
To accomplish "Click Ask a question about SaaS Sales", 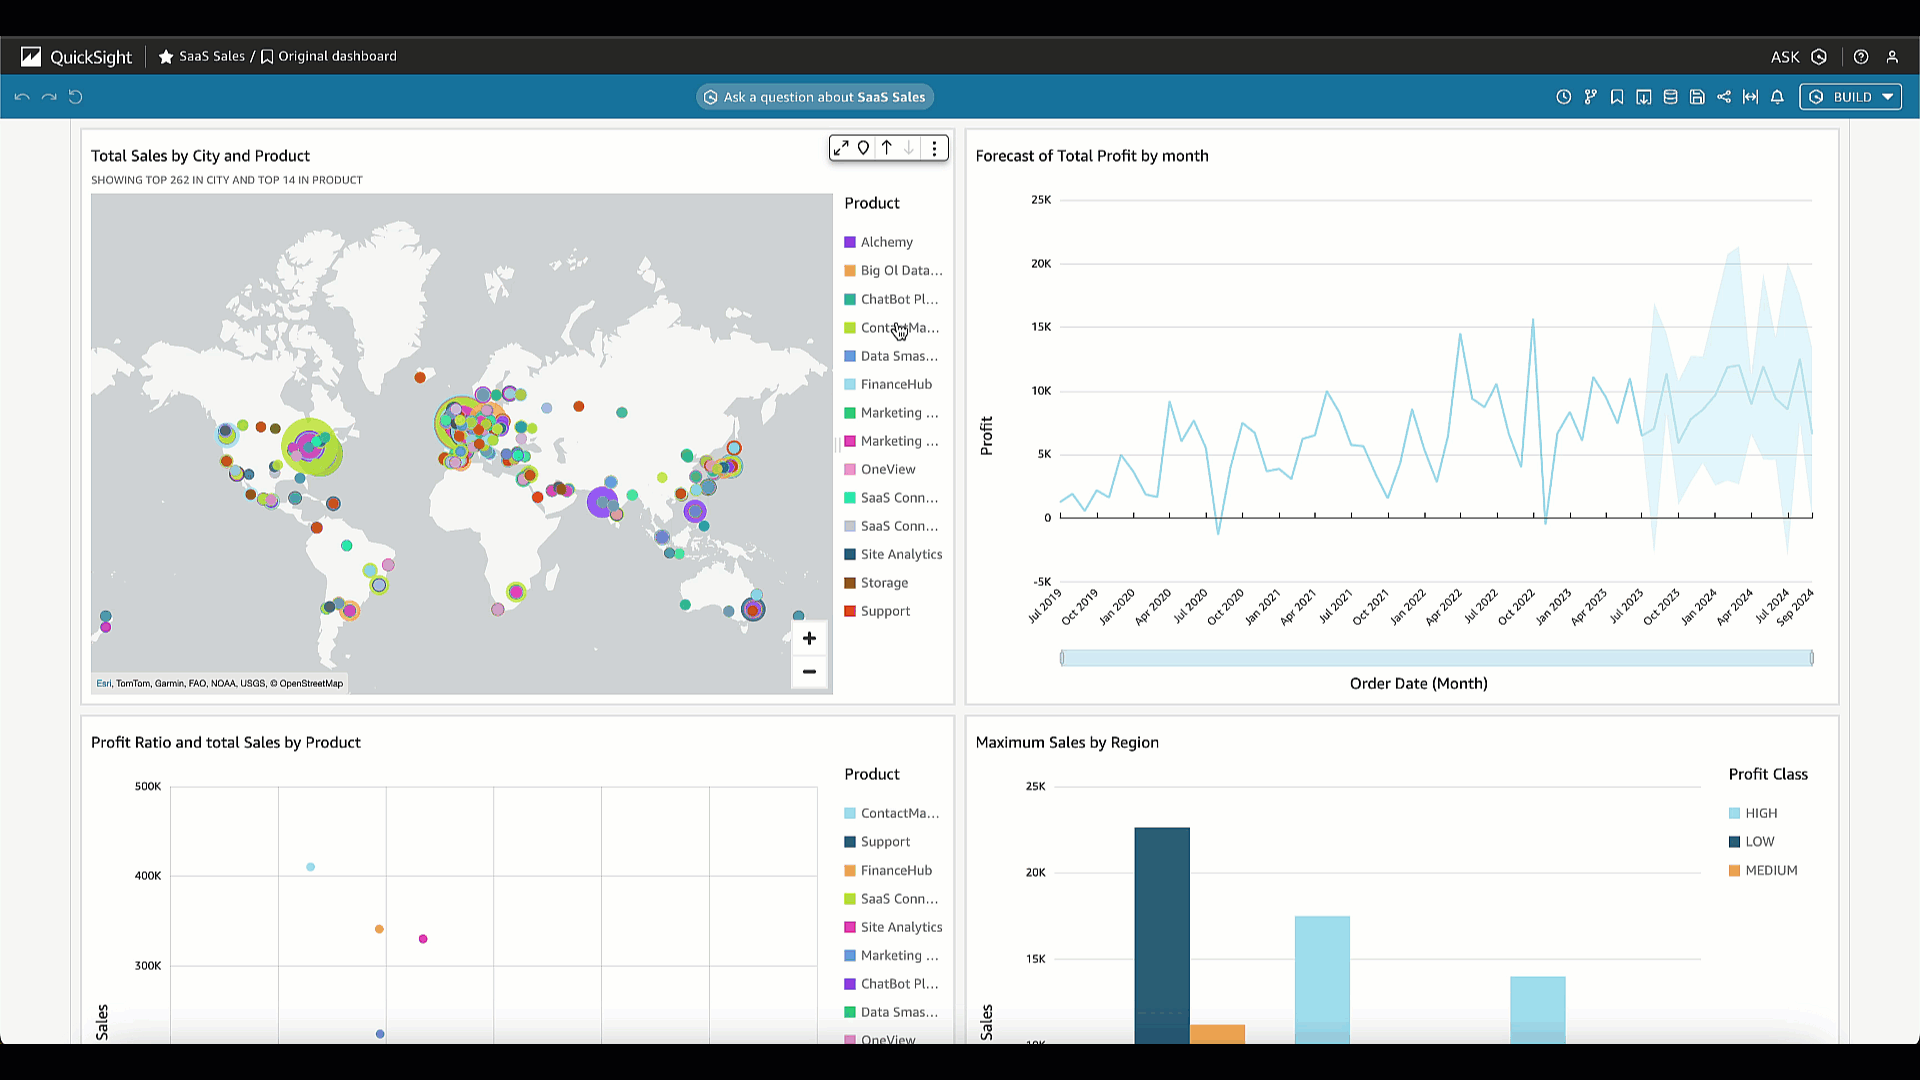I will click(815, 97).
